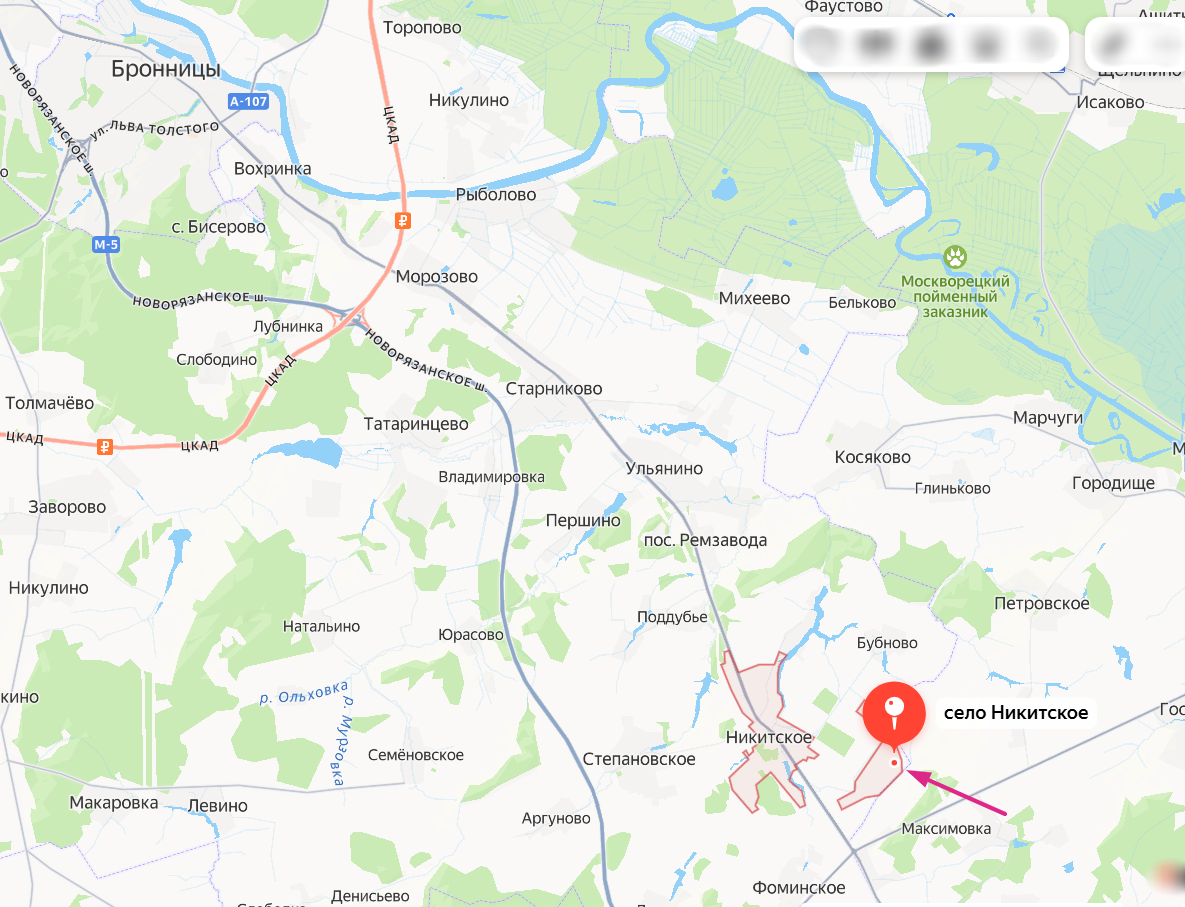This screenshot has height=907, width=1185.
Task: Click the Степановское village name
Action: click(x=639, y=760)
